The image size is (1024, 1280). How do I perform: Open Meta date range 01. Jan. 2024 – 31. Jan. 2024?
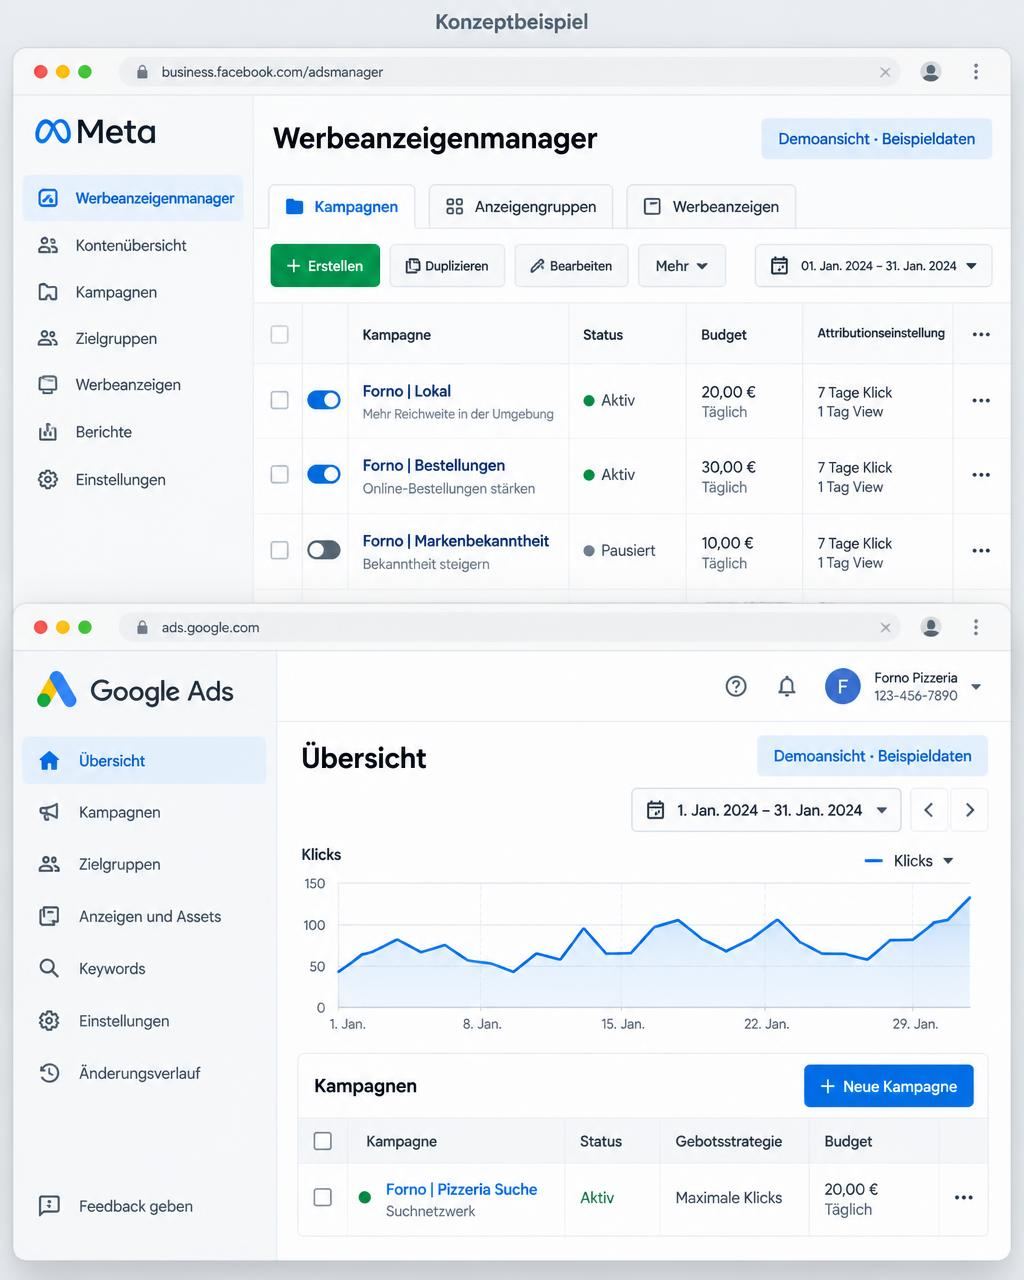tap(874, 266)
